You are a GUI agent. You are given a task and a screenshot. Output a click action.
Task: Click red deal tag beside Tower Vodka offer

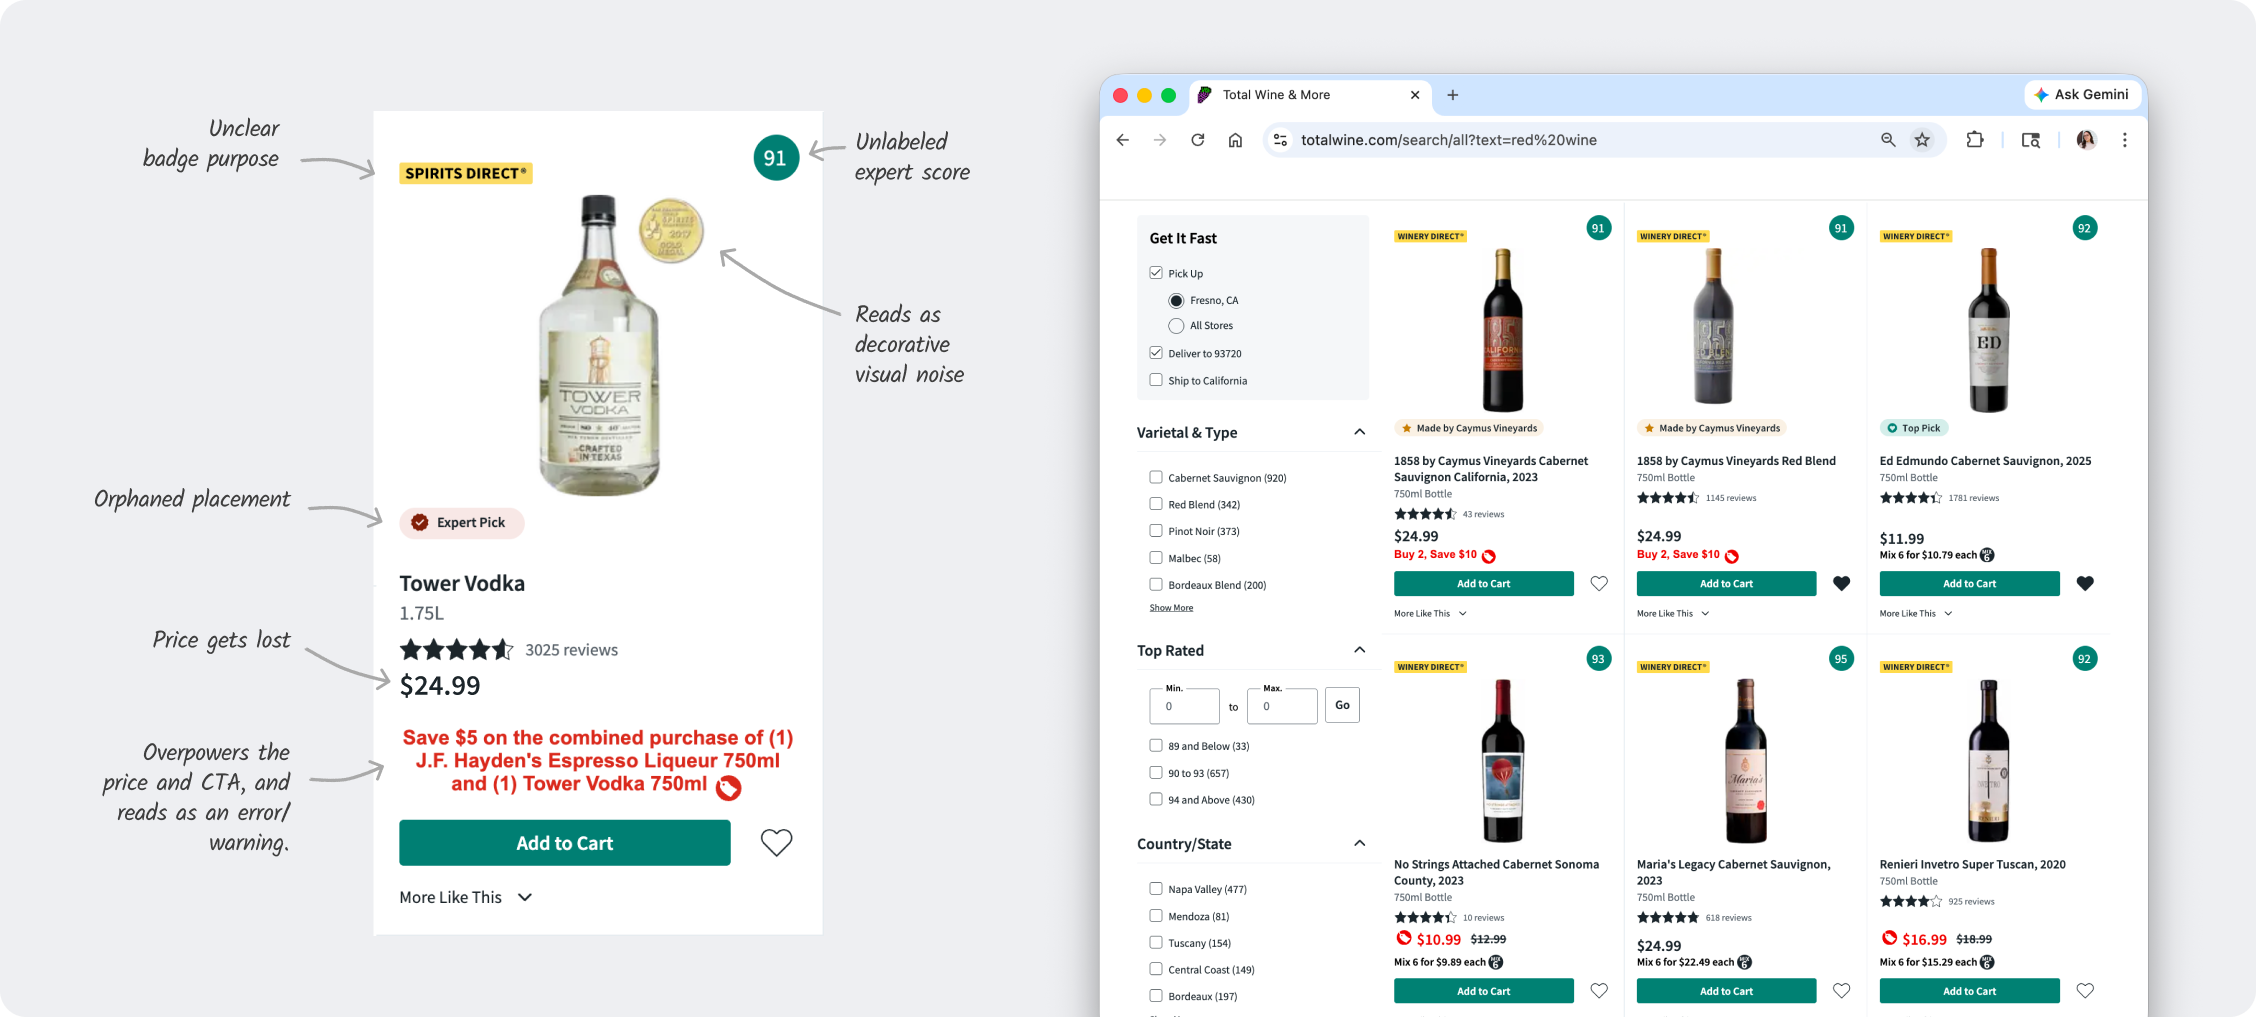[x=729, y=788]
